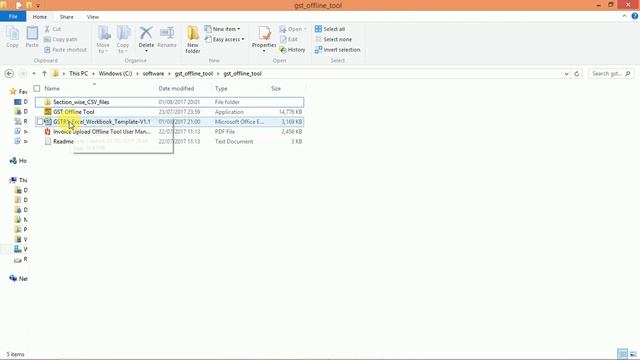The image size is (640, 360).
Task: Click Select all
Action: point(330,29)
